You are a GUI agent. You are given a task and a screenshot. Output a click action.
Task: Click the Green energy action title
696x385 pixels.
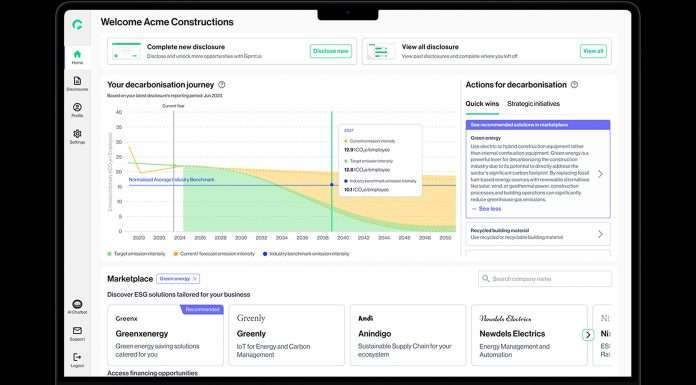(486, 138)
